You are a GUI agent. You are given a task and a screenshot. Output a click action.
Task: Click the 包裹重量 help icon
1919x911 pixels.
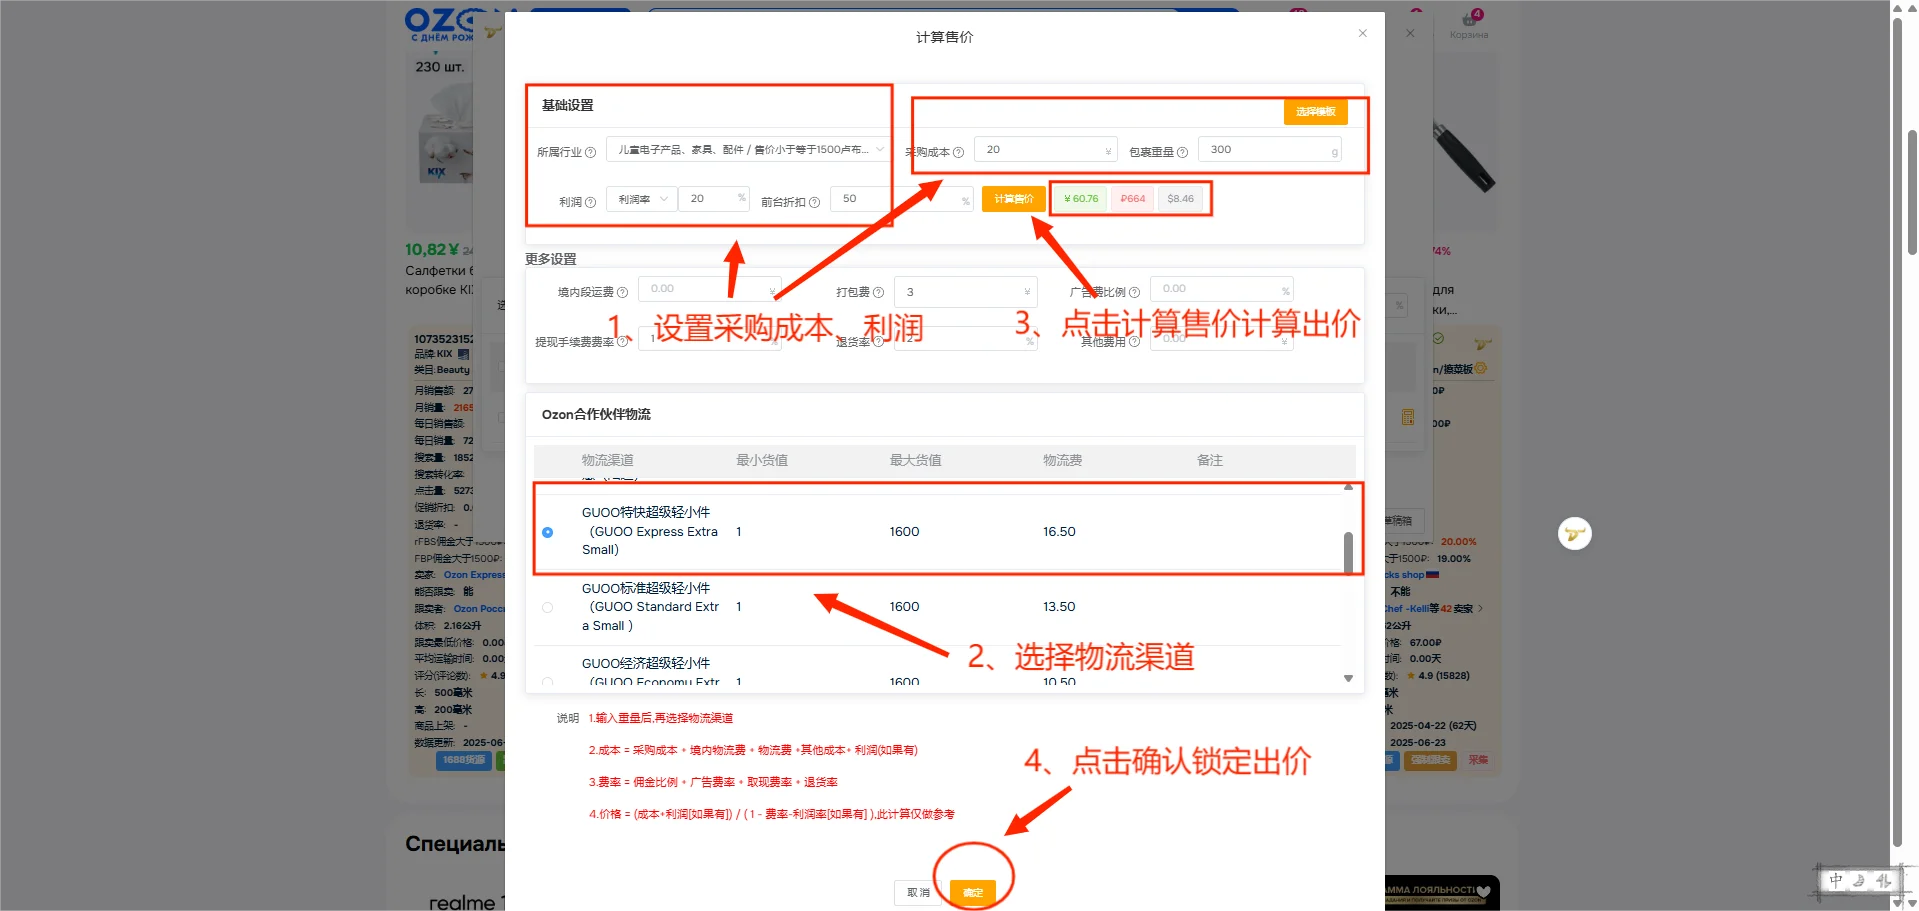point(1182,152)
